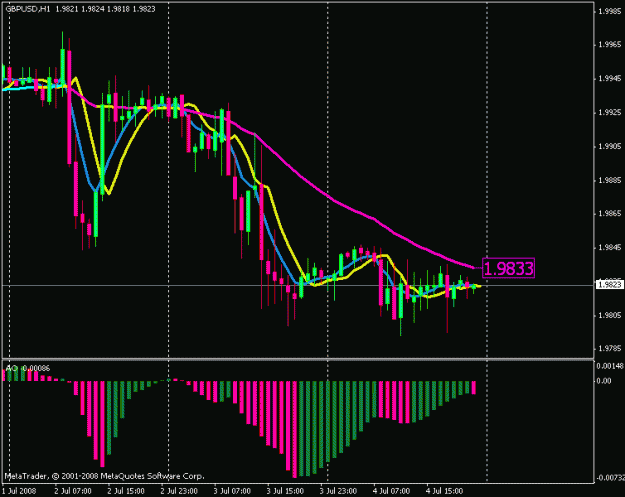Click the 1.9965 price scale value
This screenshot has height=497, width=625.
pos(610,45)
